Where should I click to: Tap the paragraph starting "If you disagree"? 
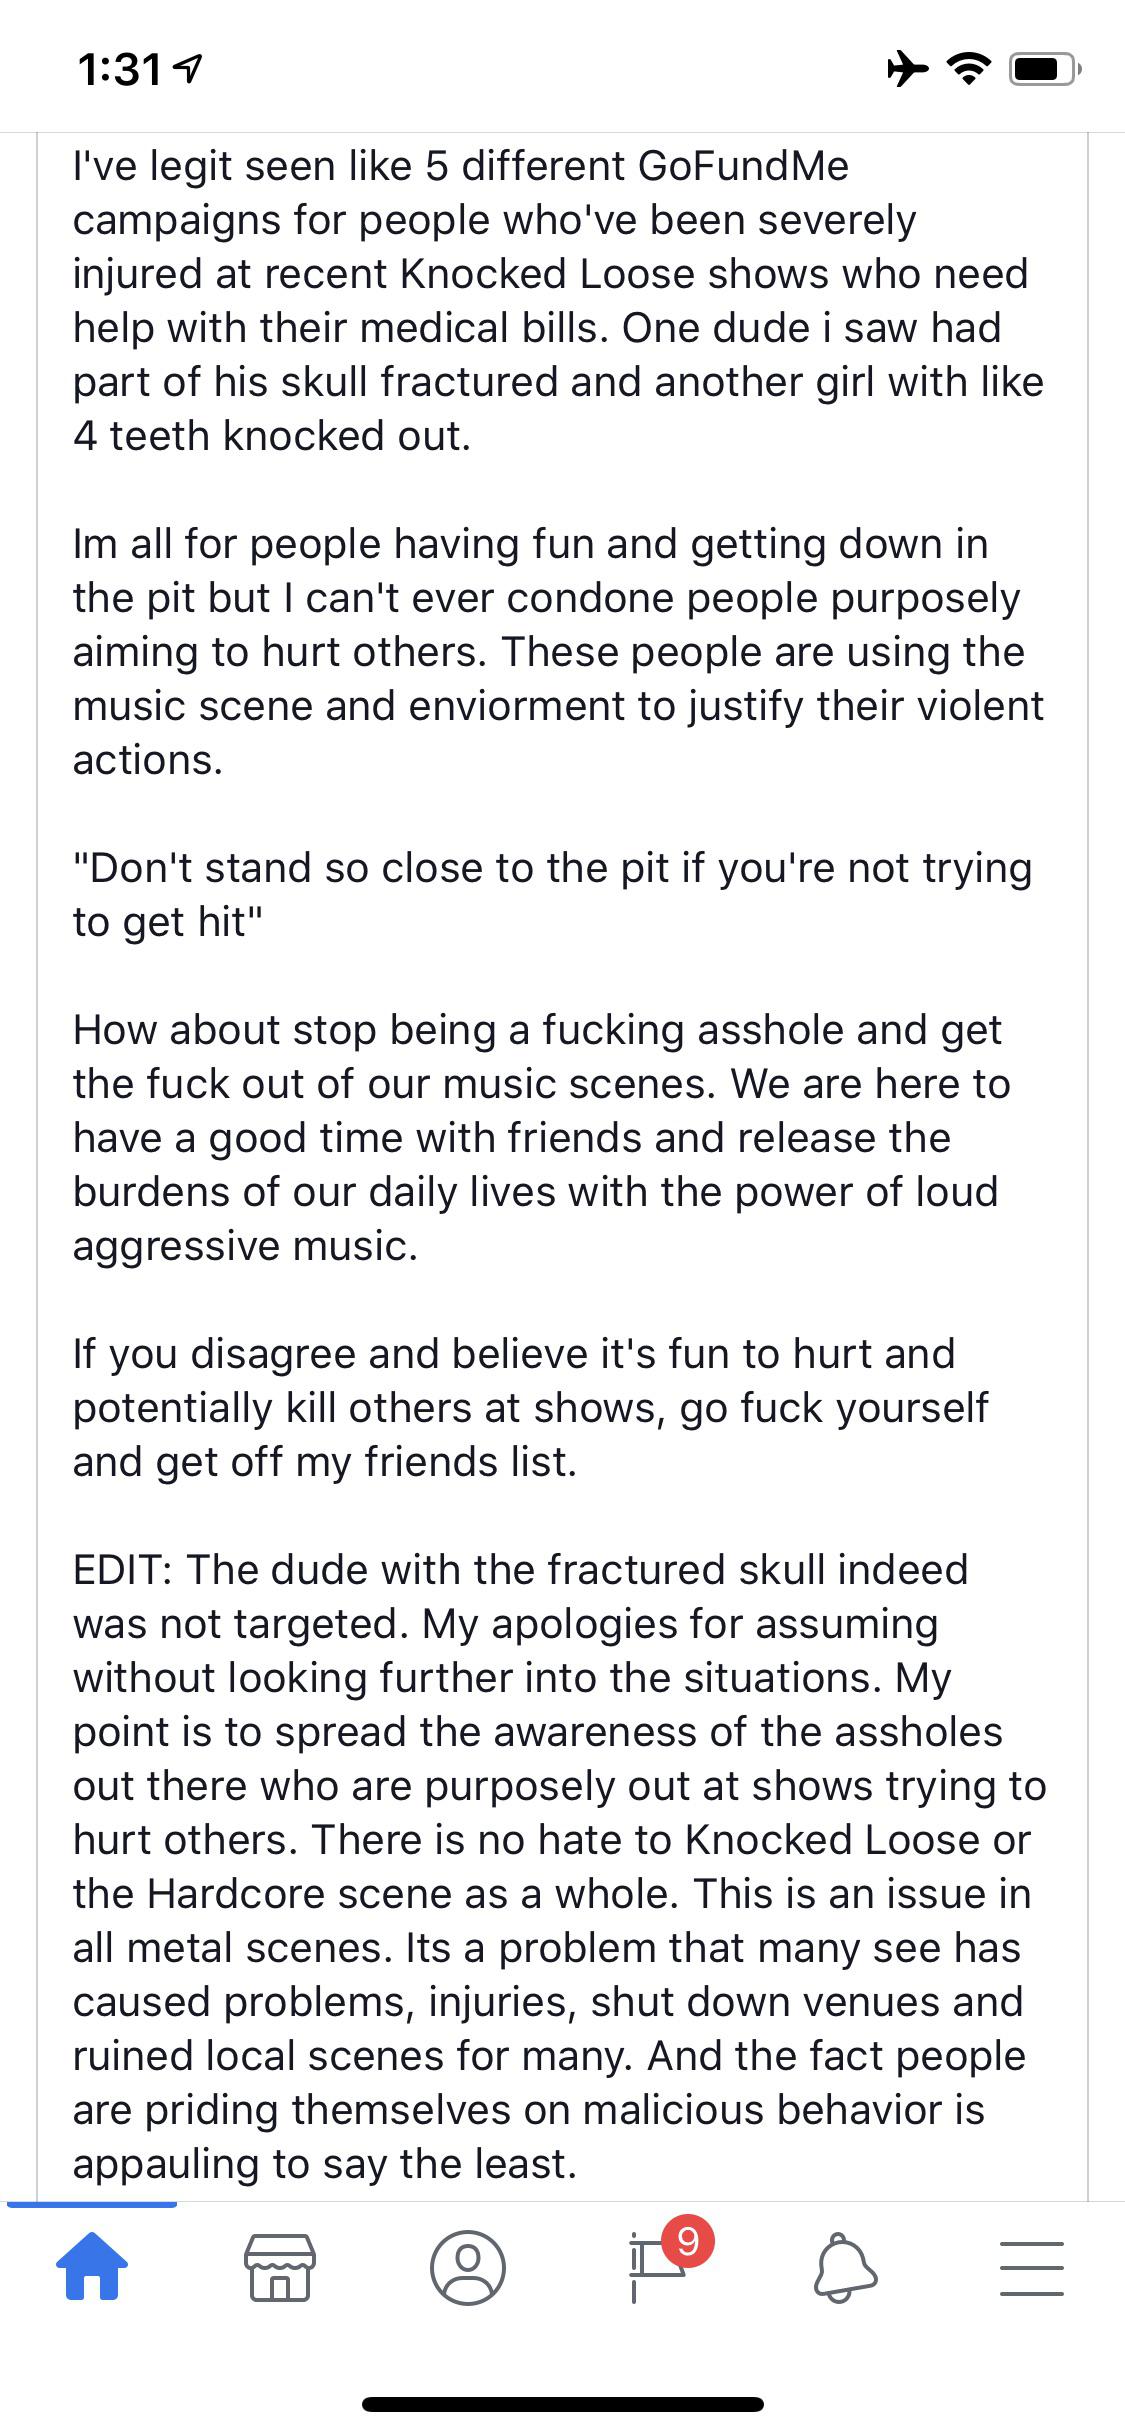click(x=530, y=1408)
